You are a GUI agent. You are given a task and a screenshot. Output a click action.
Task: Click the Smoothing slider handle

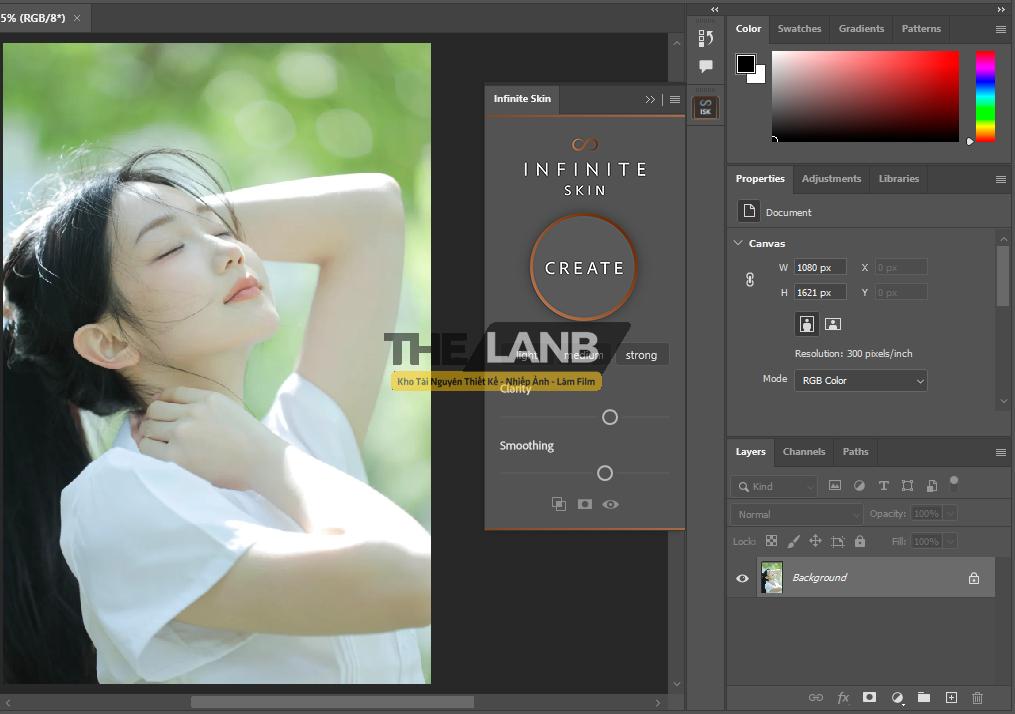604,473
